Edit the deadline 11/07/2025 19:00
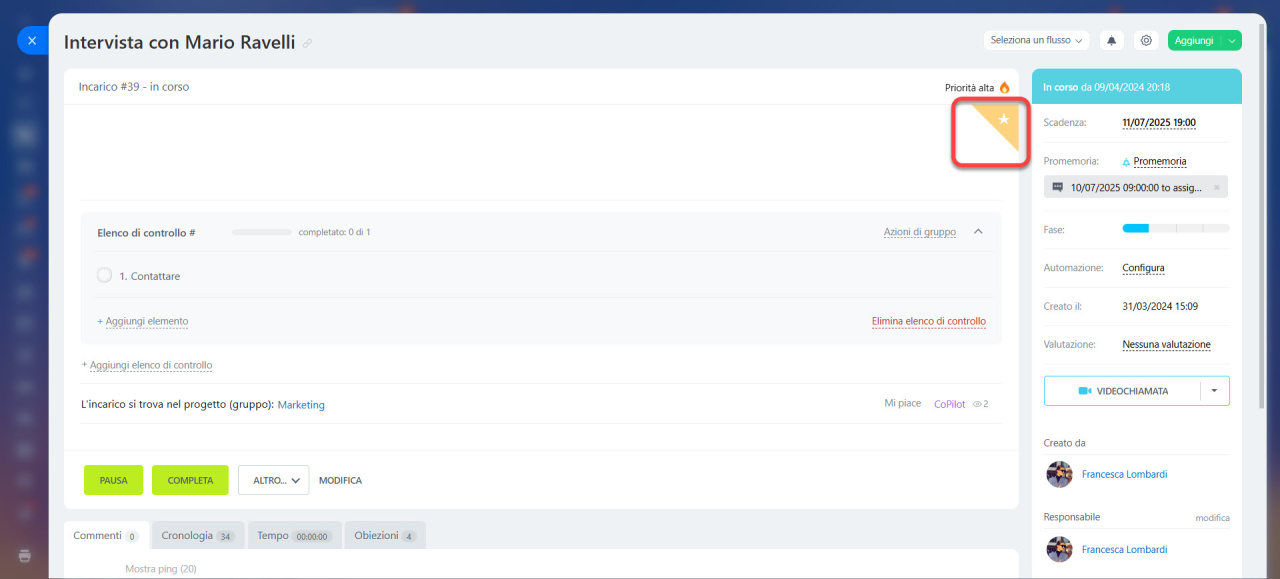This screenshot has height=579, width=1280. point(1159,123)
